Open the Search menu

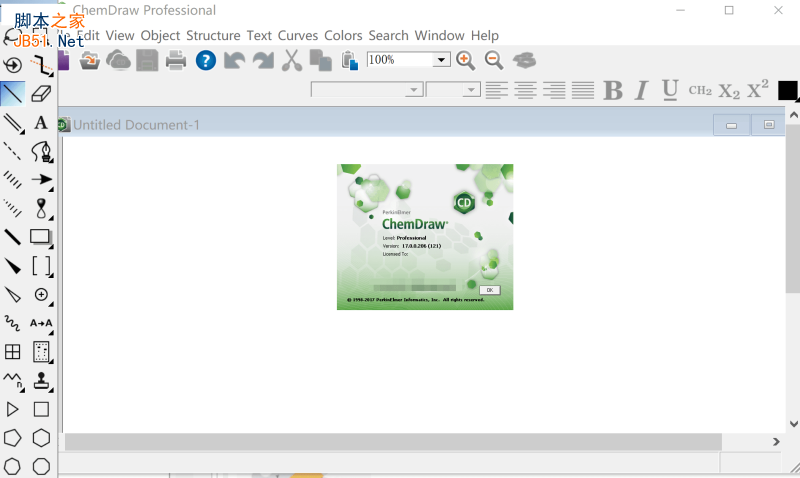388,35
